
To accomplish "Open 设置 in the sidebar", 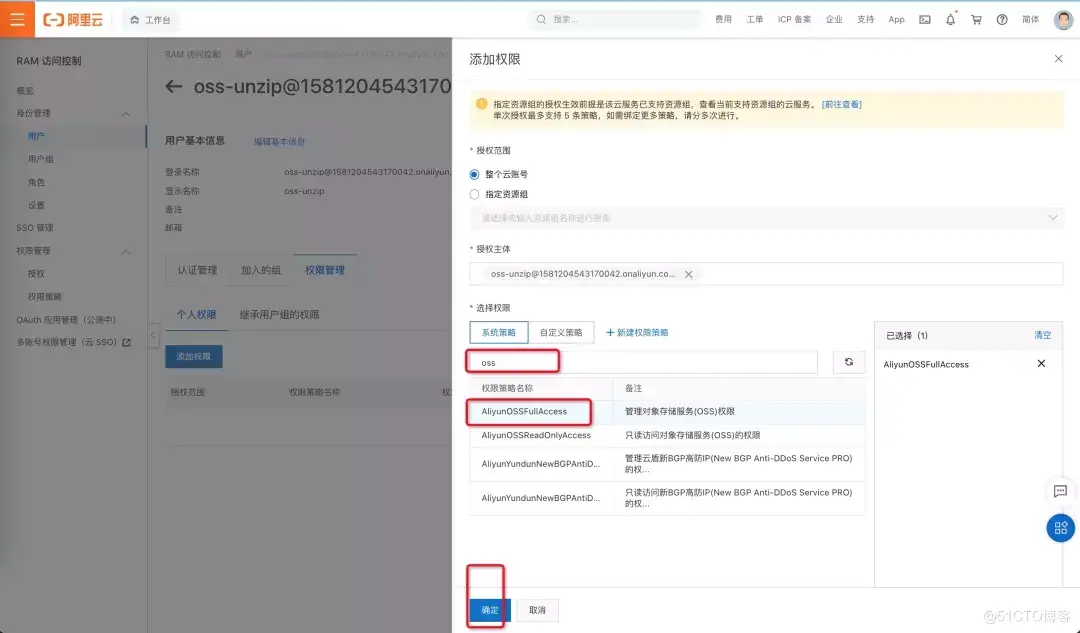I will click(x=36, y=205).
